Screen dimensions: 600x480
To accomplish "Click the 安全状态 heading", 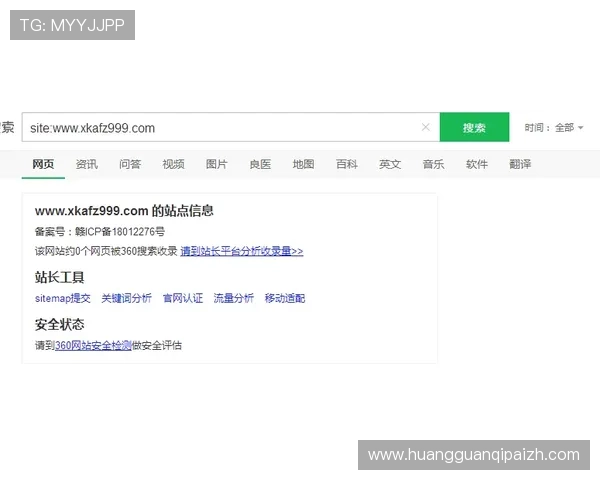I will click(60, 325).
